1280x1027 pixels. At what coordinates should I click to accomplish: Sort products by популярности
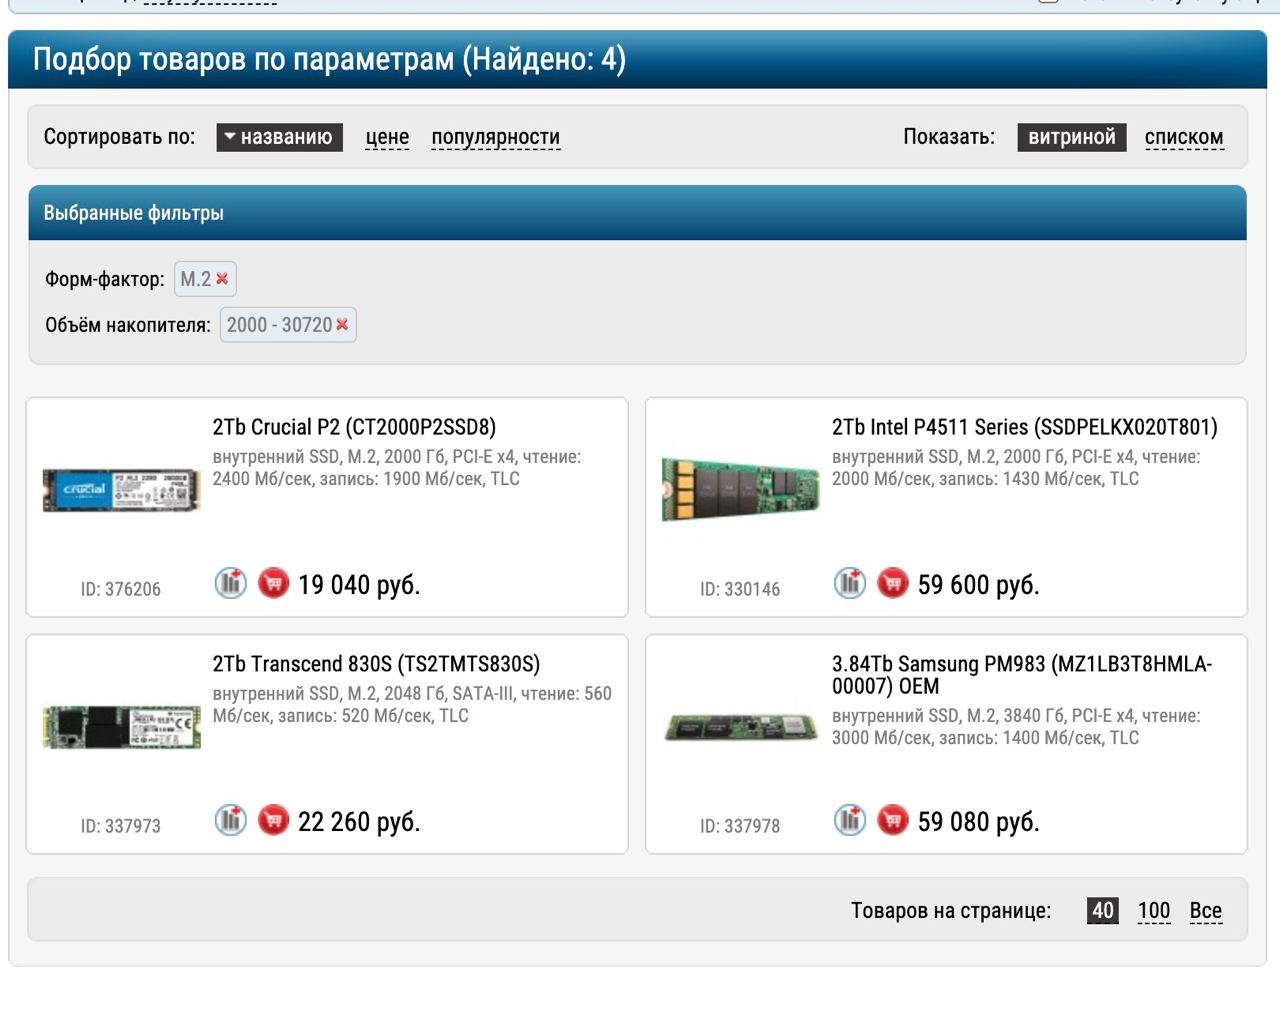coord(496,137)
